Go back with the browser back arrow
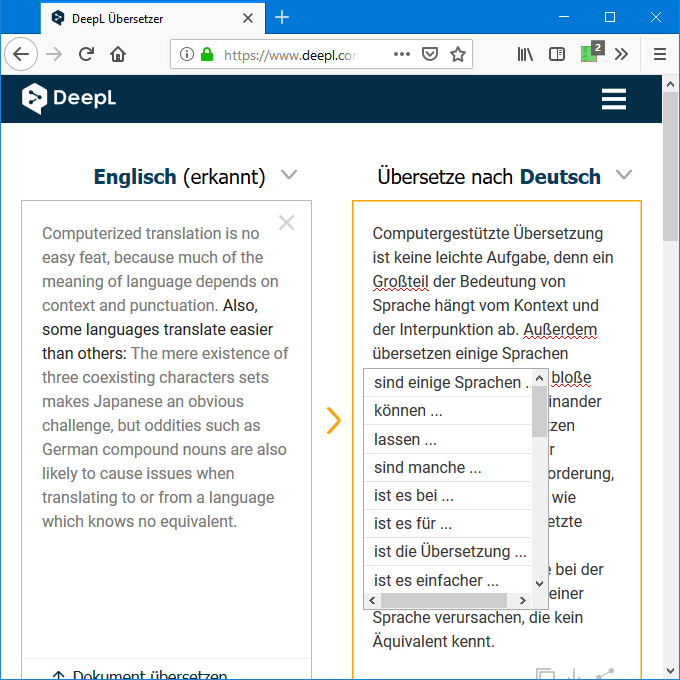 point(21,54)
